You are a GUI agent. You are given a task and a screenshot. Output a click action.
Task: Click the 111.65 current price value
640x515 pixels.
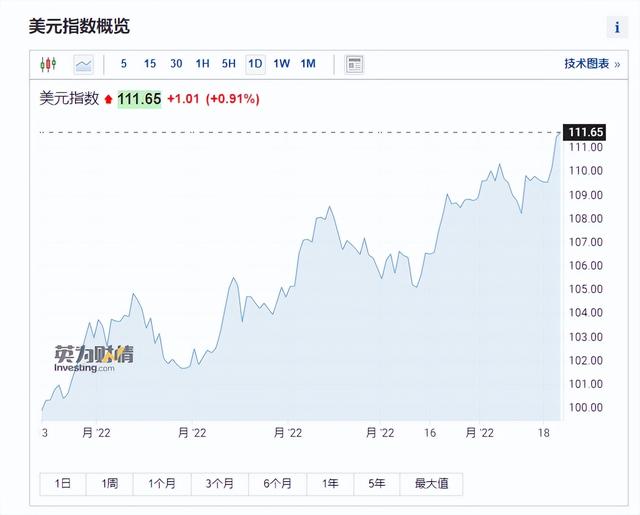(x=139, y=99)
